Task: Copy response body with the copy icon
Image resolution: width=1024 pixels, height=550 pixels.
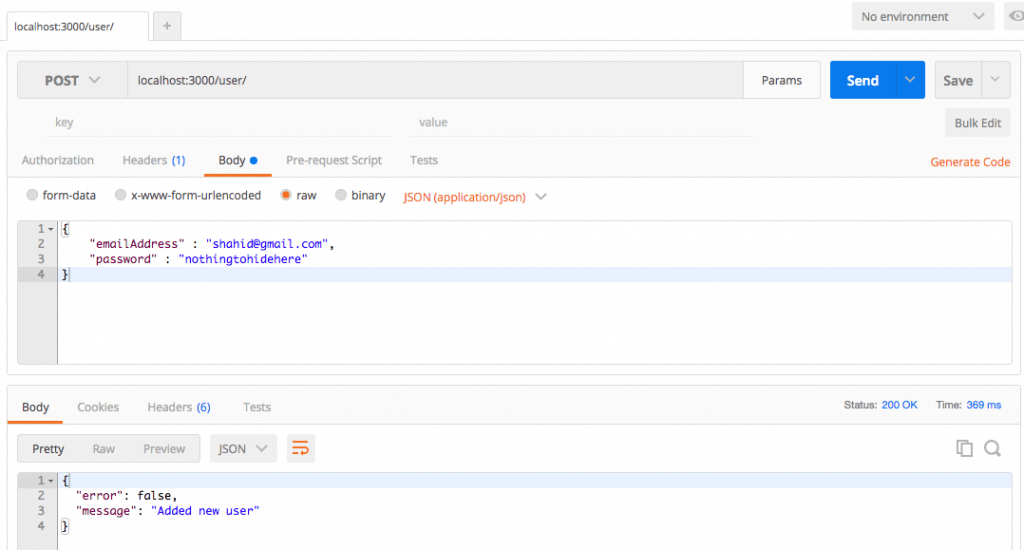Action: tap(964, 448)
